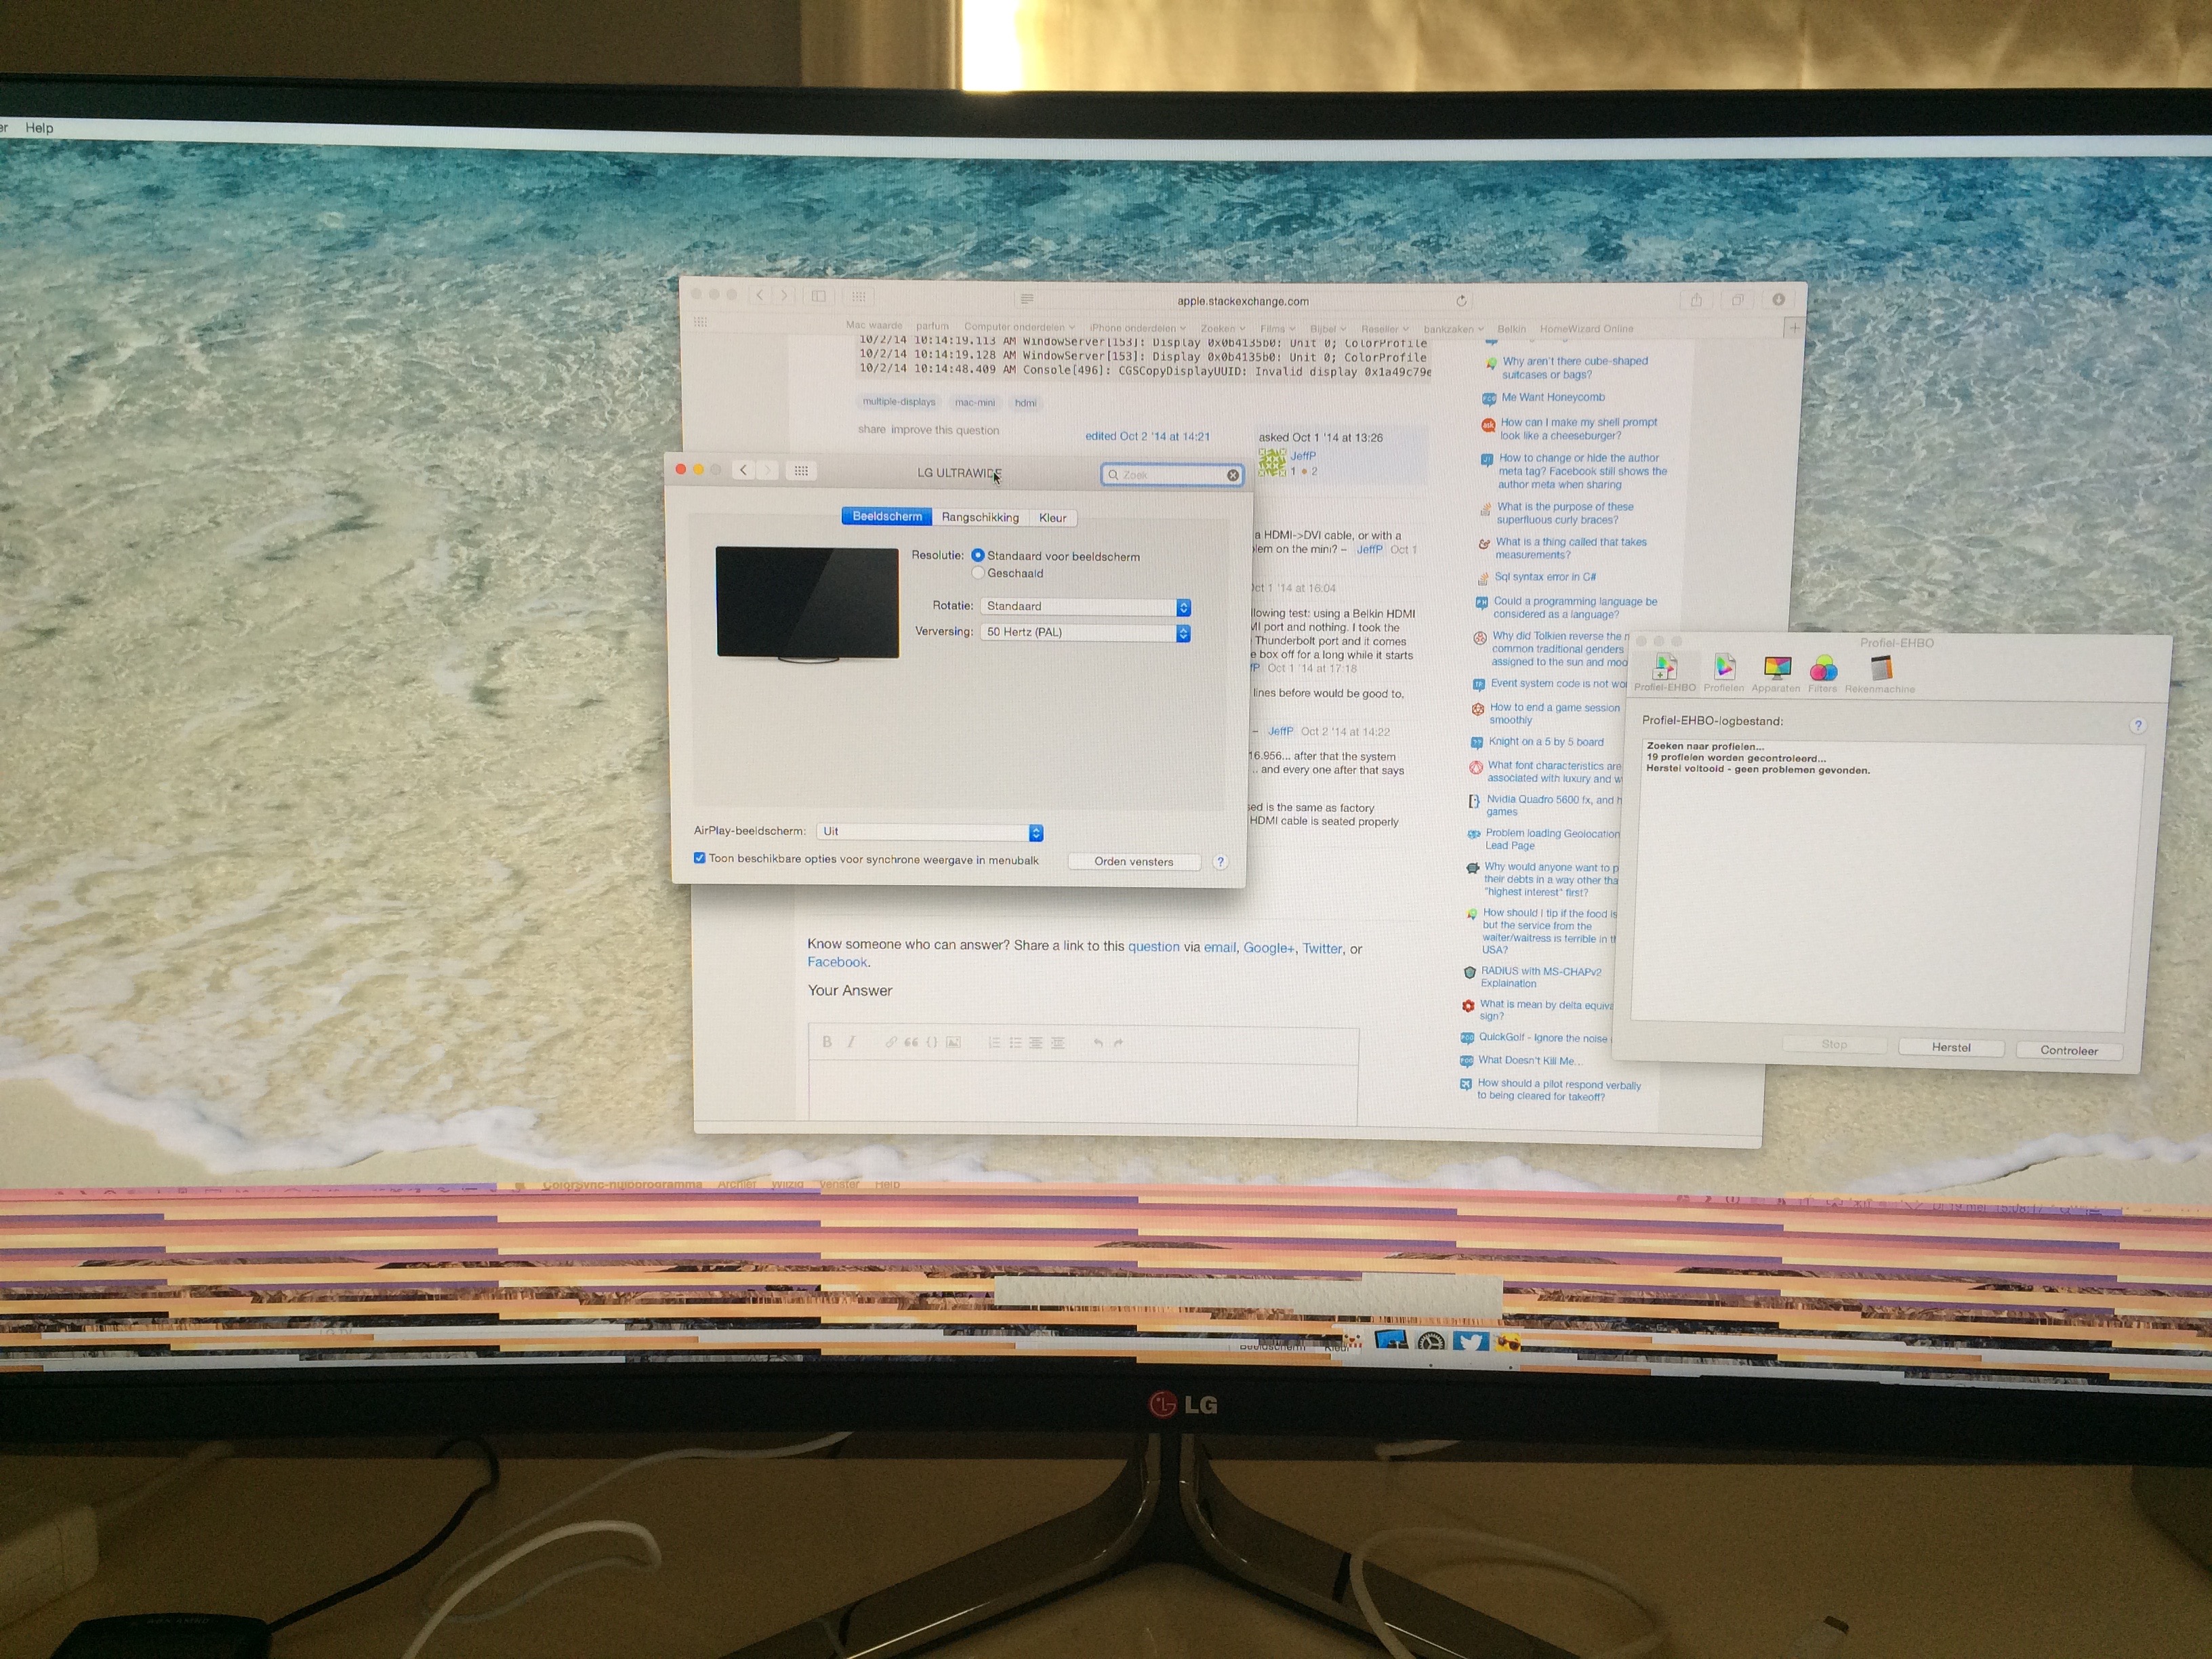Show all preferences grid icon

[x=801, y=471]
